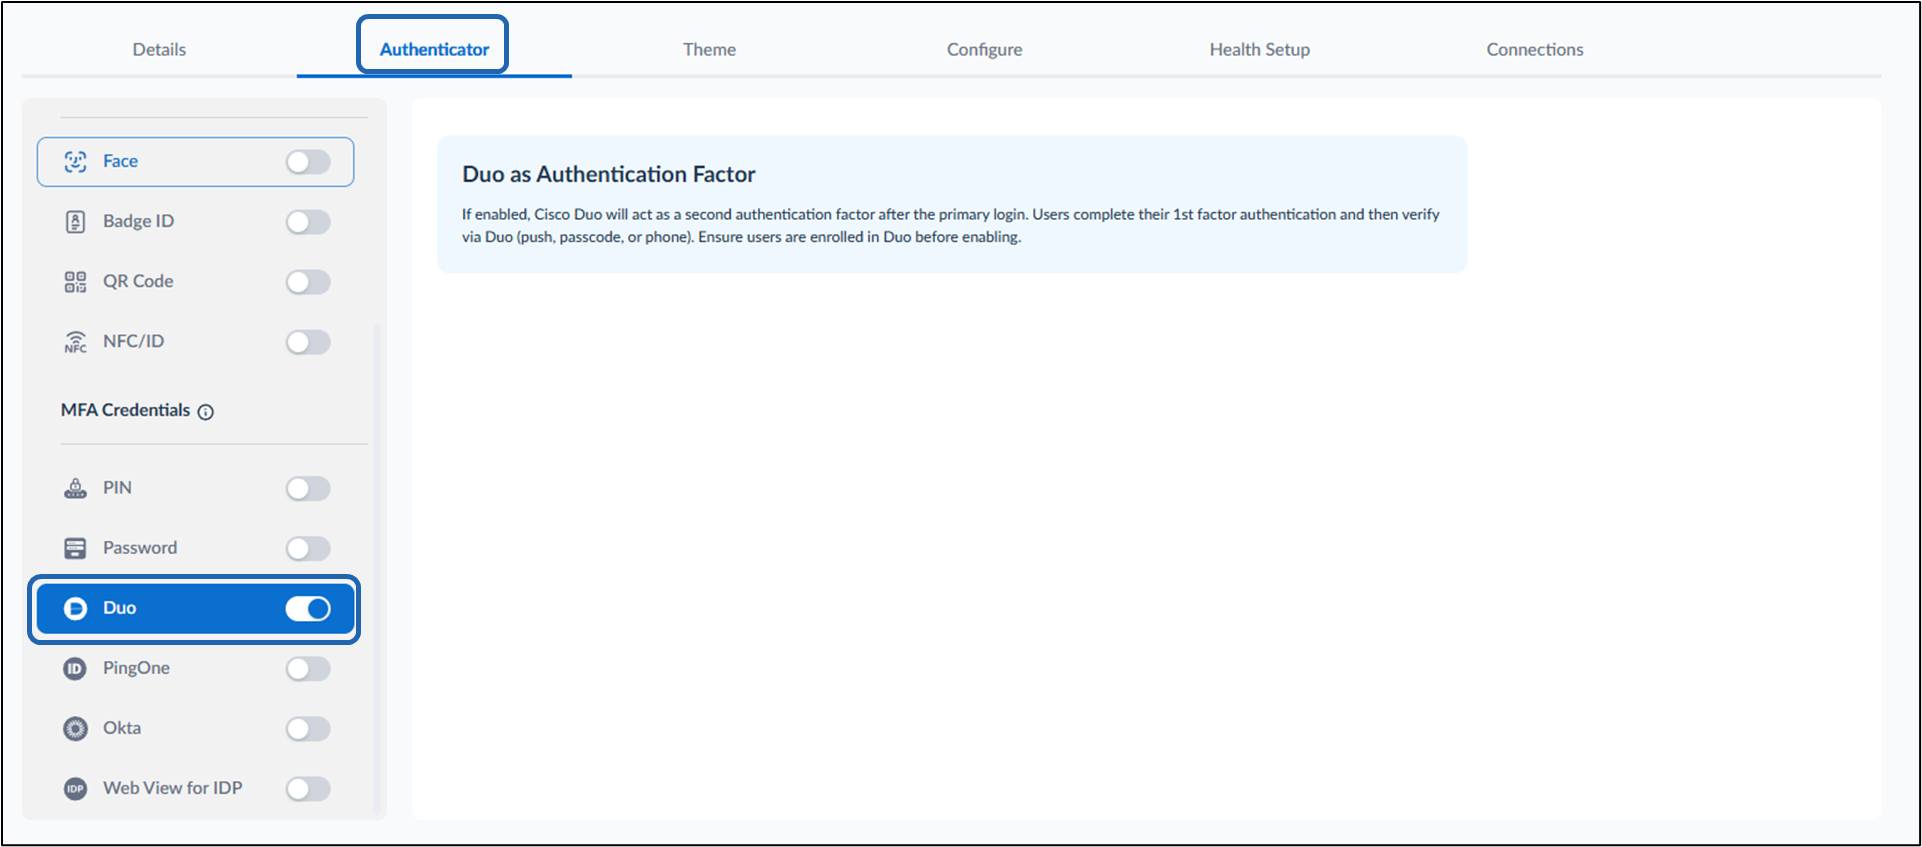Choose the Okta label

pyautogui.click(x=122, y=728)
